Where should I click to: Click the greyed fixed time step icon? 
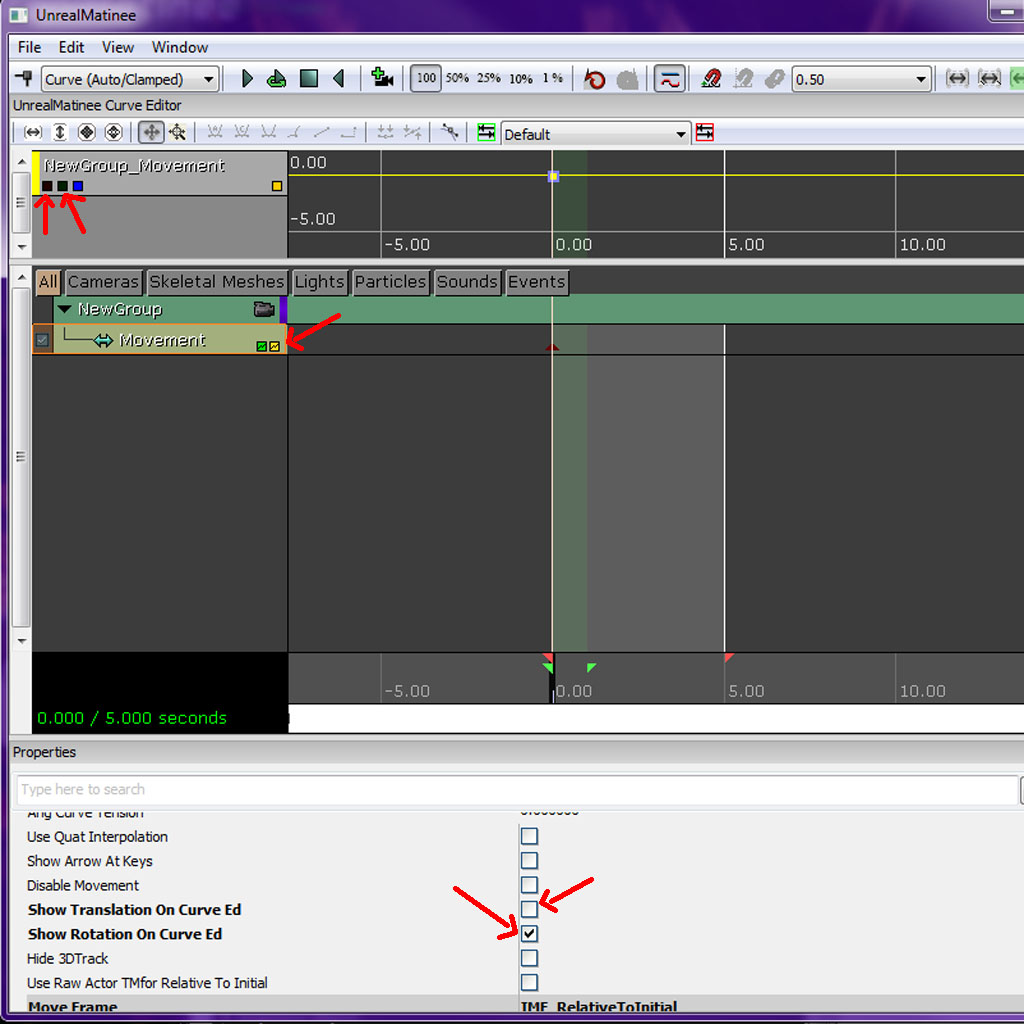[775, 79]
